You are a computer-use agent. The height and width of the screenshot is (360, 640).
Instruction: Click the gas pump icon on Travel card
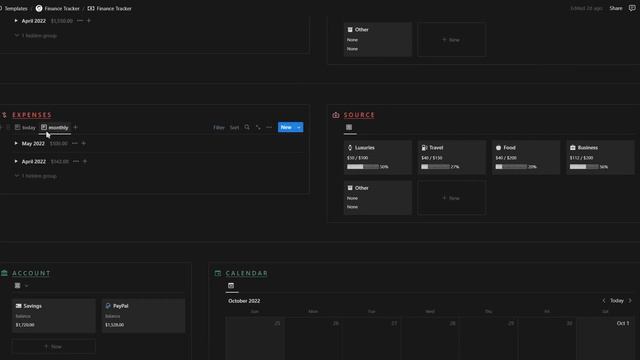424,148
